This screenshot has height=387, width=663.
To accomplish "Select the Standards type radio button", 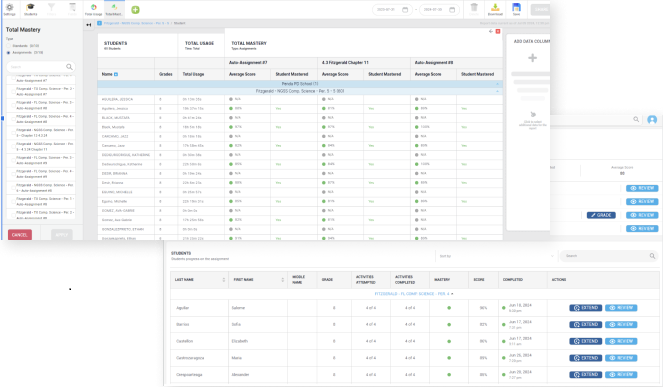I will click(8, 46).
